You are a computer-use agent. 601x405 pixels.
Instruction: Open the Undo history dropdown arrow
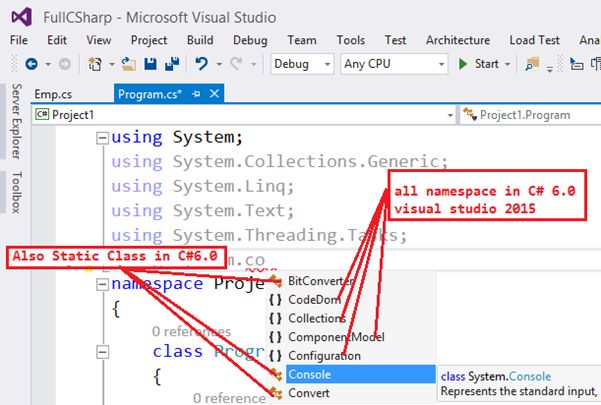click(219, 64)
